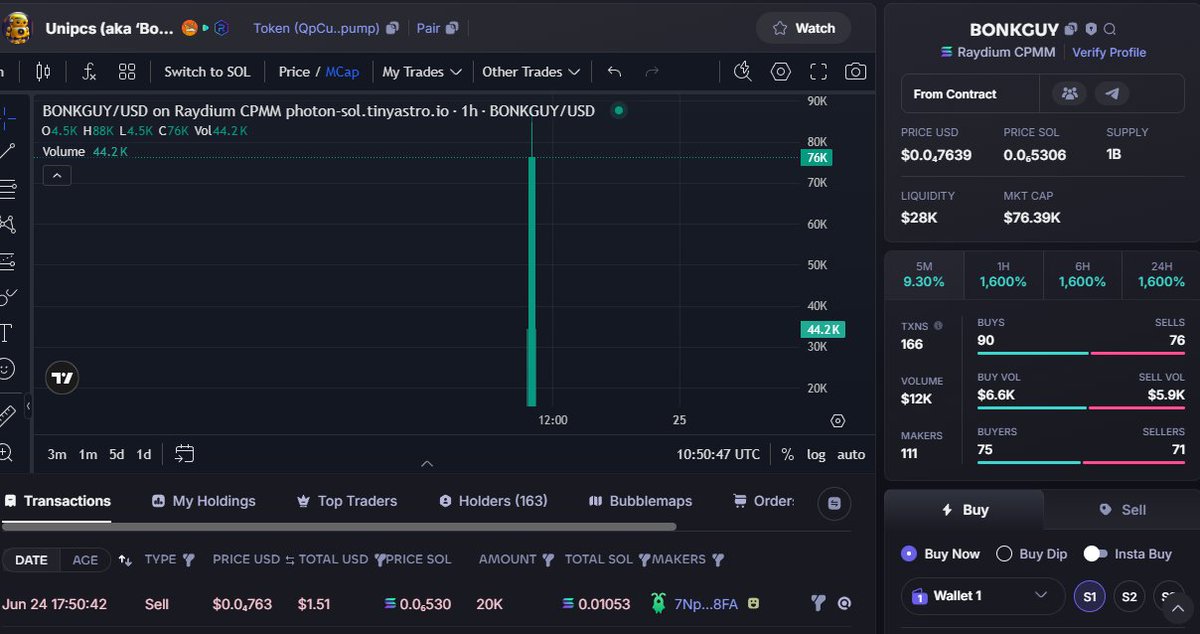Switch the transactions column to AGE

85,560
